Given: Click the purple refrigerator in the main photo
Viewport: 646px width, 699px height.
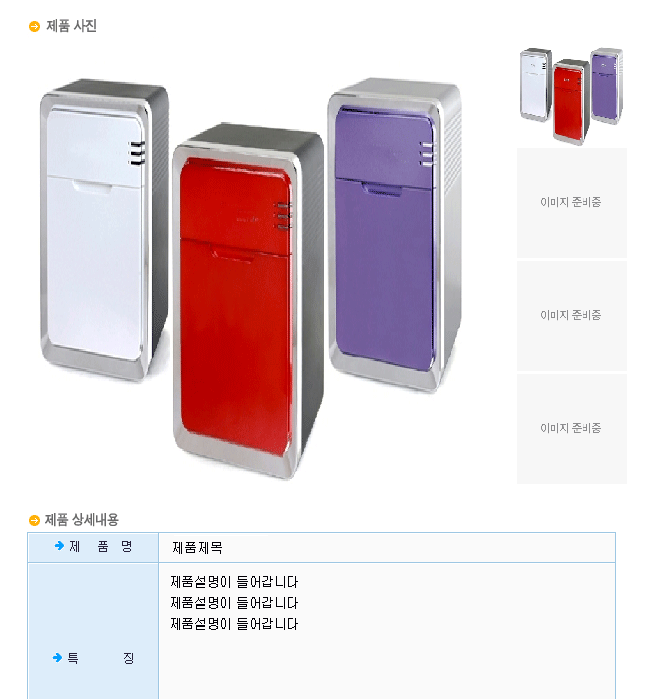Looking at the screenshot, I should pyautogui.click(x=395, y=235).
